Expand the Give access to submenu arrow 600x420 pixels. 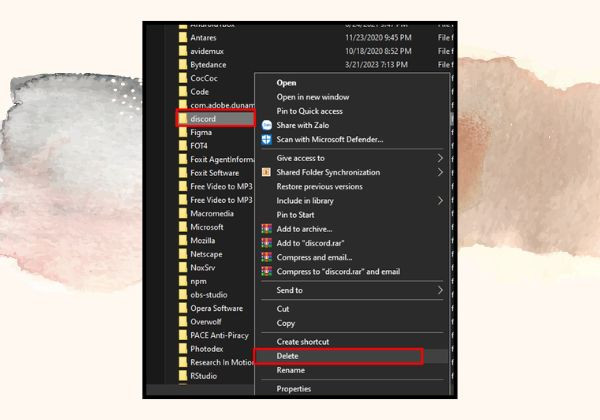440,158
